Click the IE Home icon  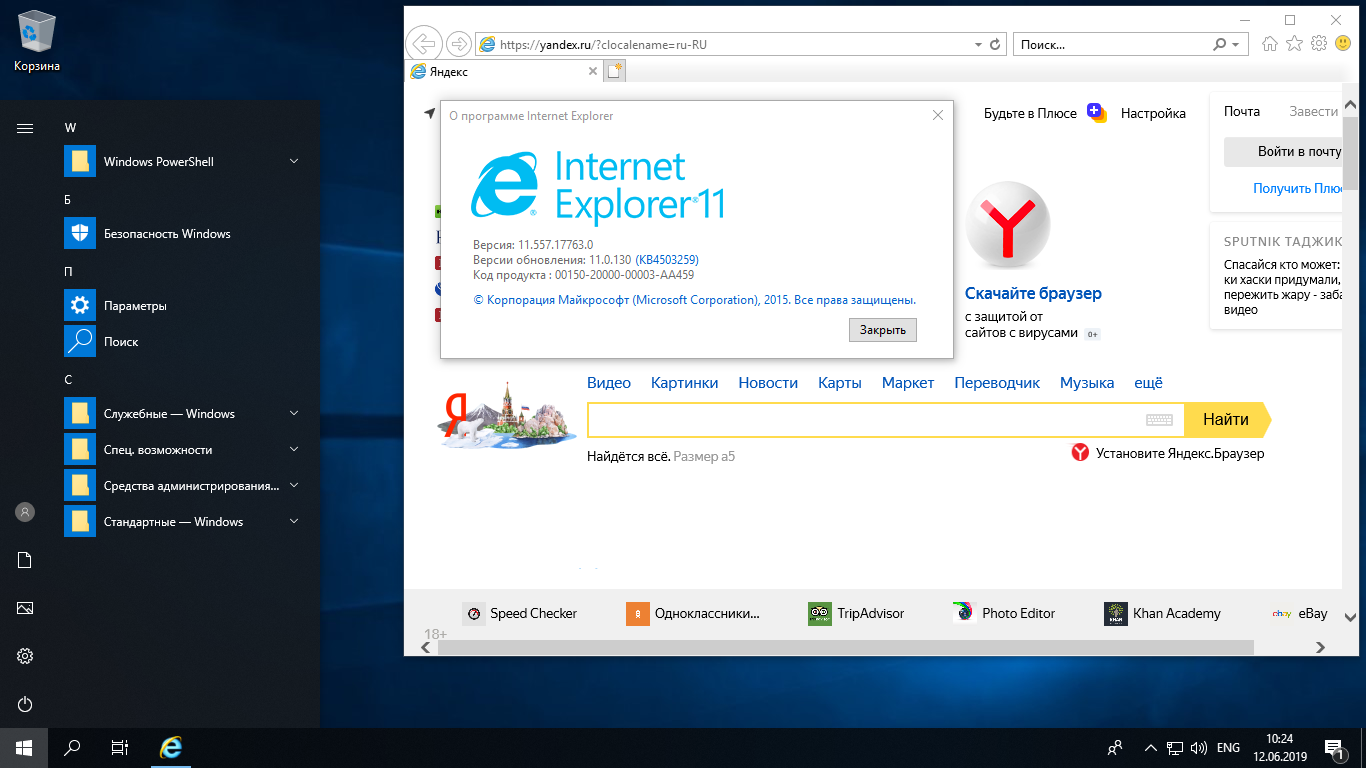(x=1270, y=44)
